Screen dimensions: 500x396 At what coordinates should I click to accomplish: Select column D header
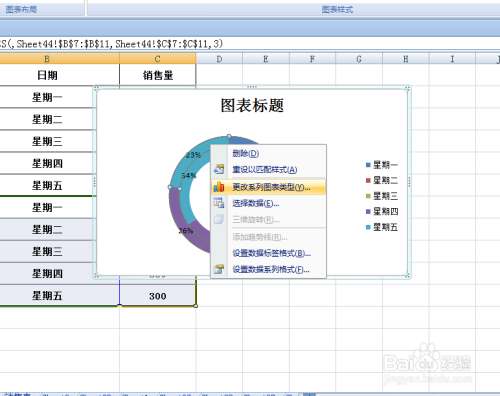(x=219, y=59)
